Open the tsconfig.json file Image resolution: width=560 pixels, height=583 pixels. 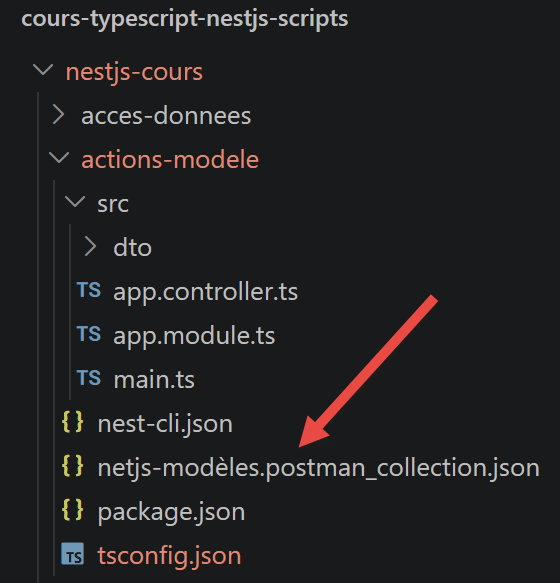pyautogui.click(x=169, y=555)
